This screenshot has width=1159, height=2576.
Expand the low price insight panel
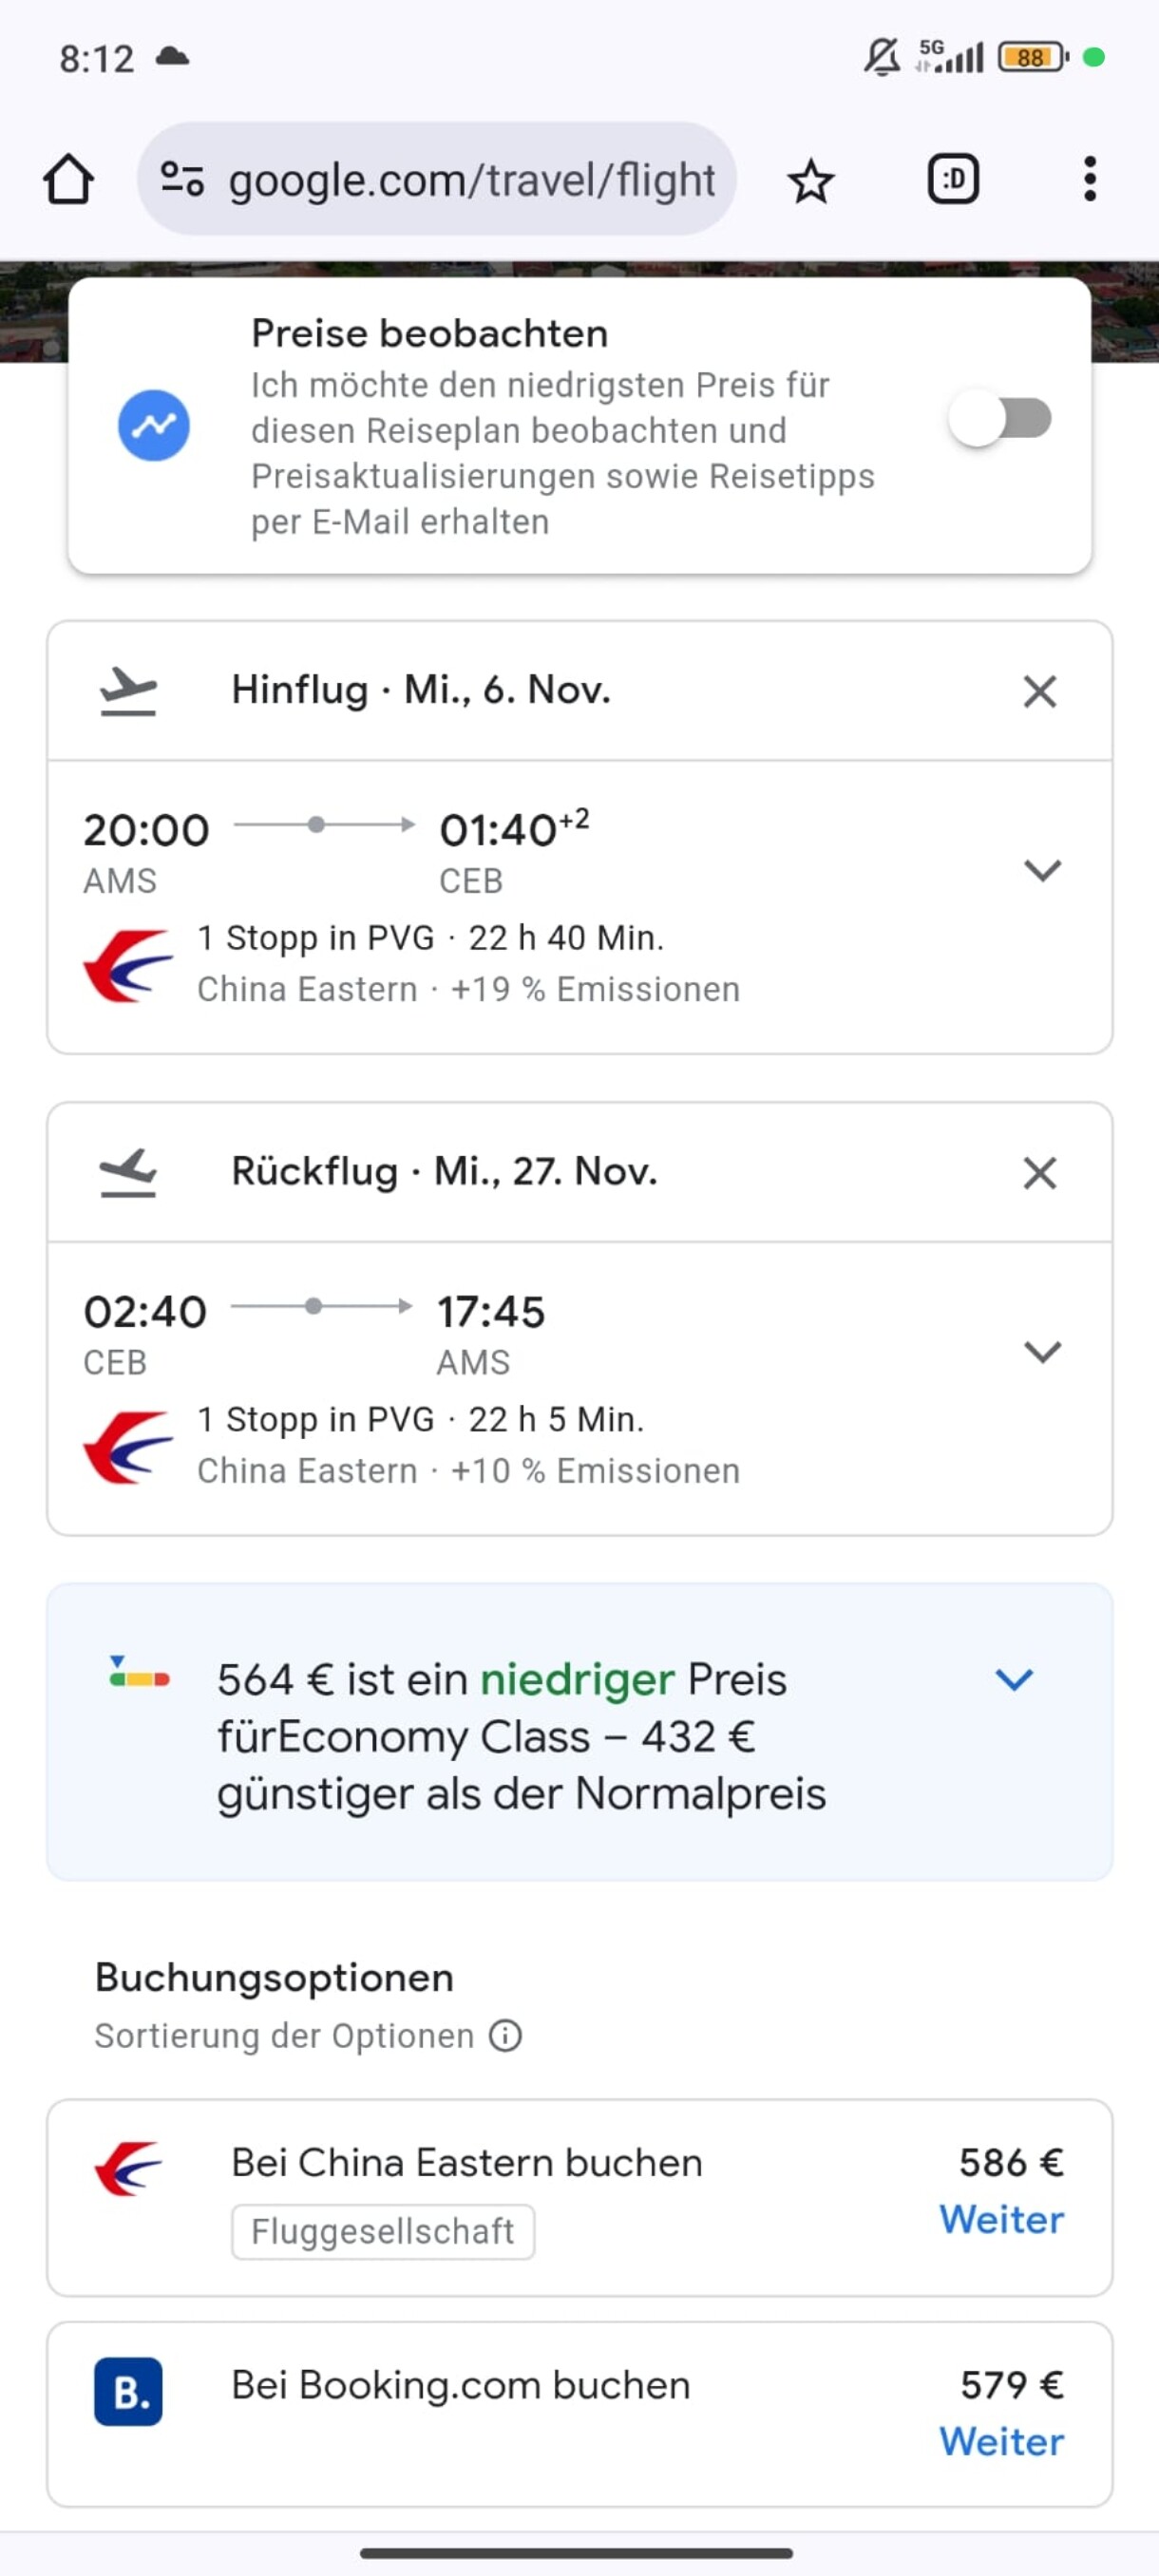click(1014, 1680)
